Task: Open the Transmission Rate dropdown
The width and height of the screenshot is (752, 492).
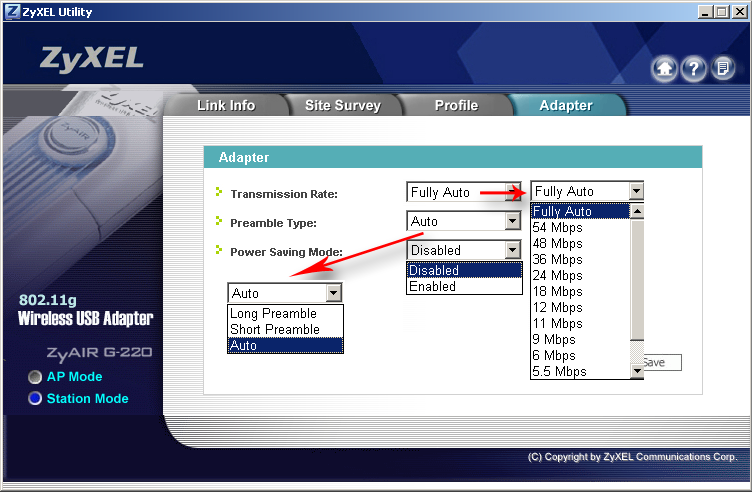Action: pos(463,192)
